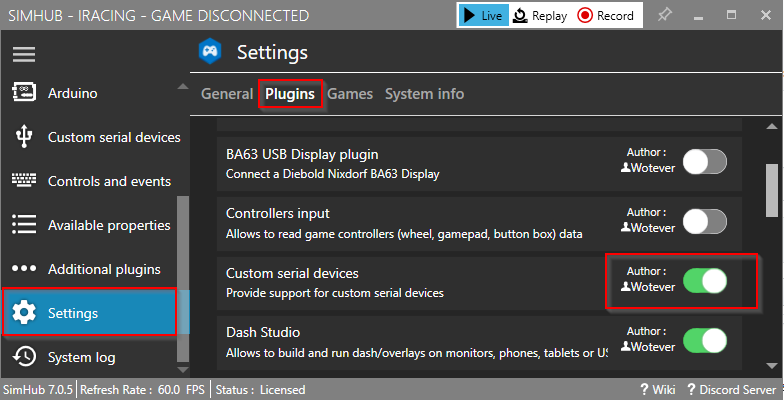Viewport: 784px width, 400px height.
Task: Disable the Custom serial devices plugin toggle
Action: point(704,280)
